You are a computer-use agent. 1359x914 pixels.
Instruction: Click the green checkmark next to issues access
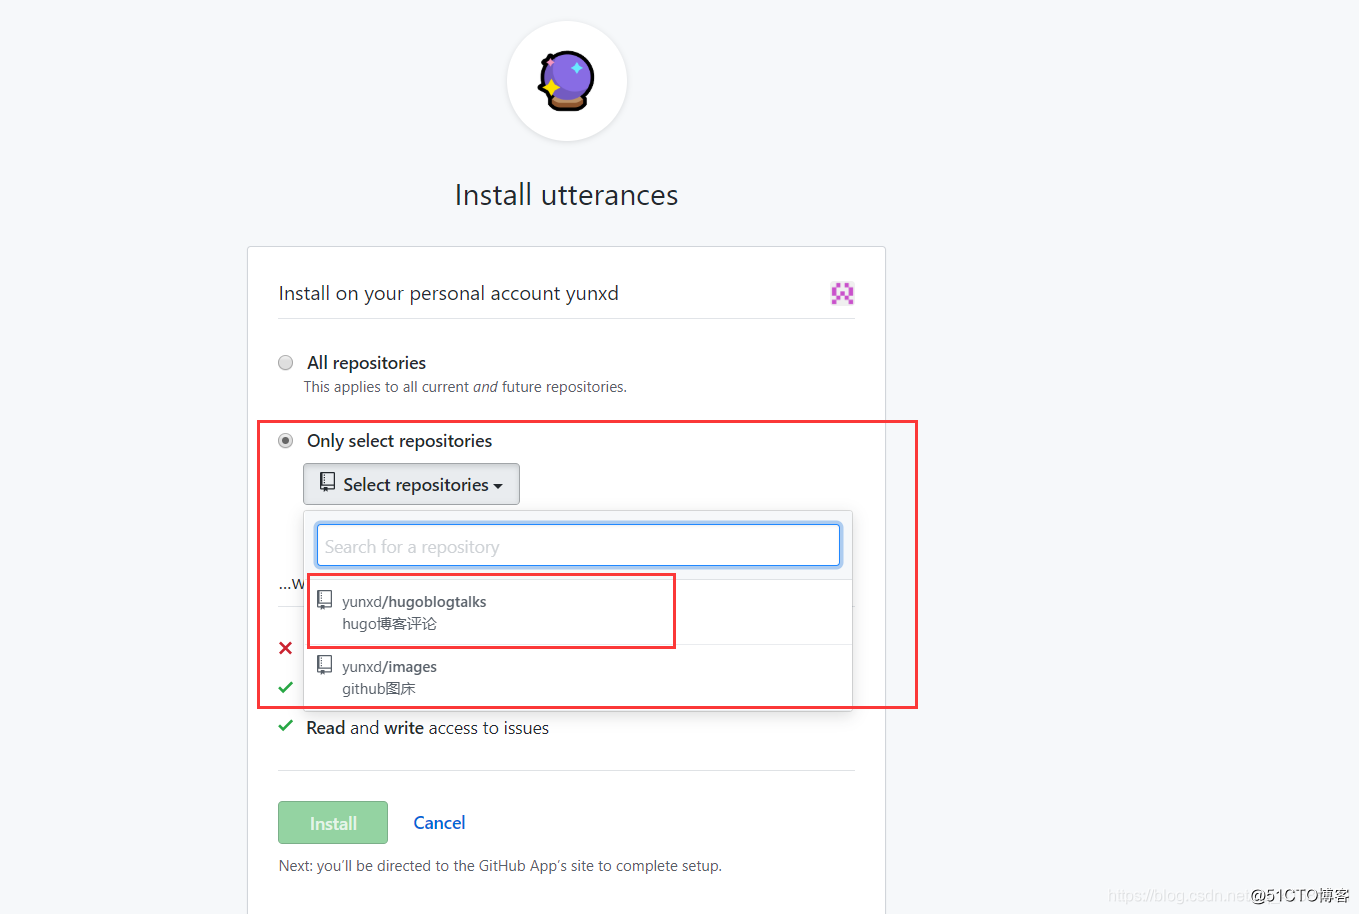tap(286, 726)
